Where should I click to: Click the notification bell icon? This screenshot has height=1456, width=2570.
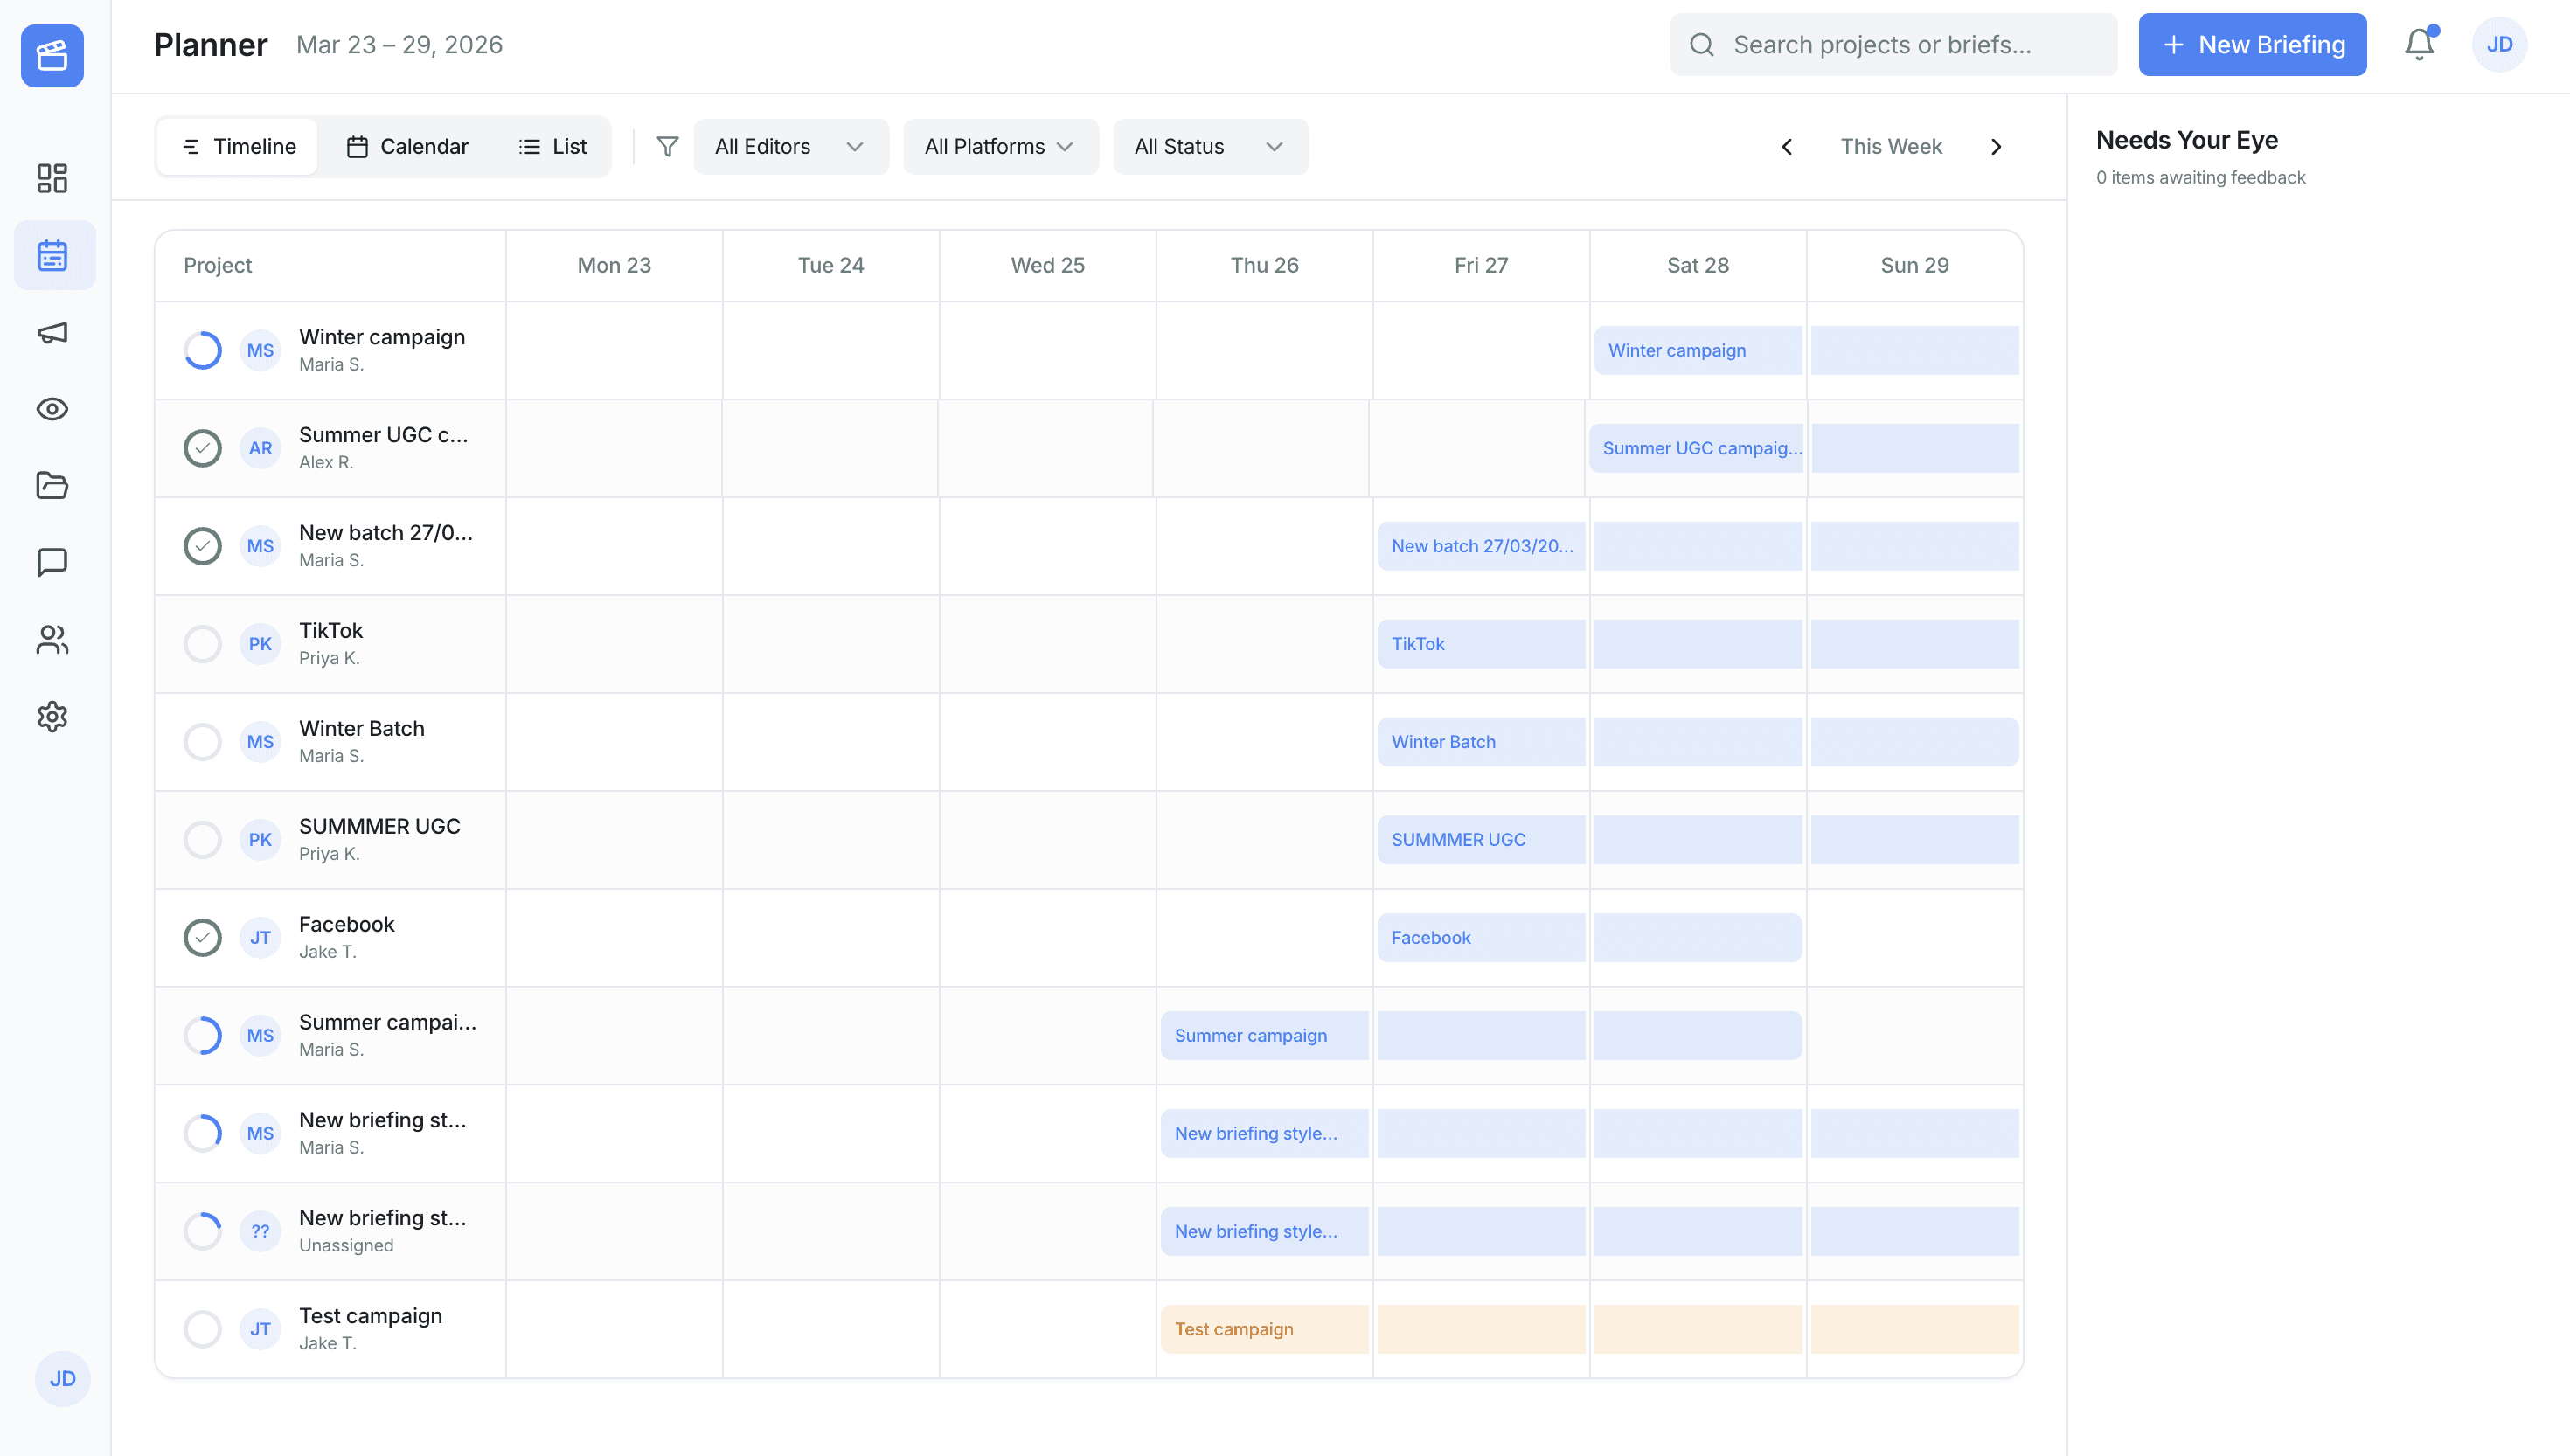2419,44
